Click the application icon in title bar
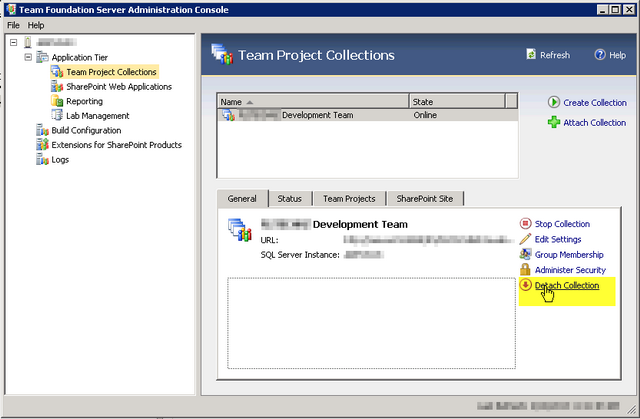This screenshot has width=640, height=419. [x=11, y=9]
